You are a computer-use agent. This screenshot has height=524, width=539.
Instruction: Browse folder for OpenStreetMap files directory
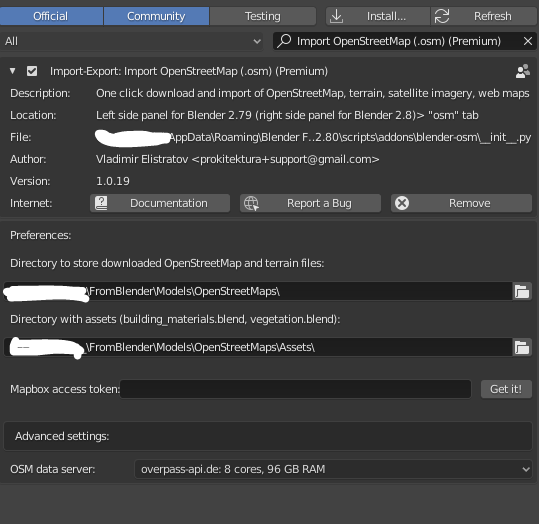coord(522,291)
